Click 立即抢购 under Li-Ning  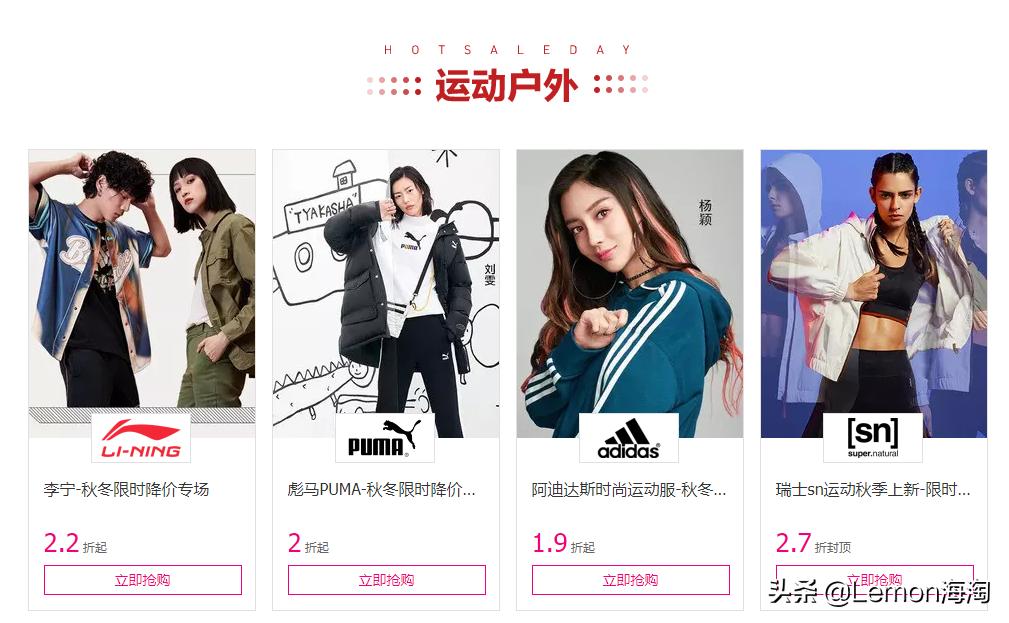click(143, 580)
